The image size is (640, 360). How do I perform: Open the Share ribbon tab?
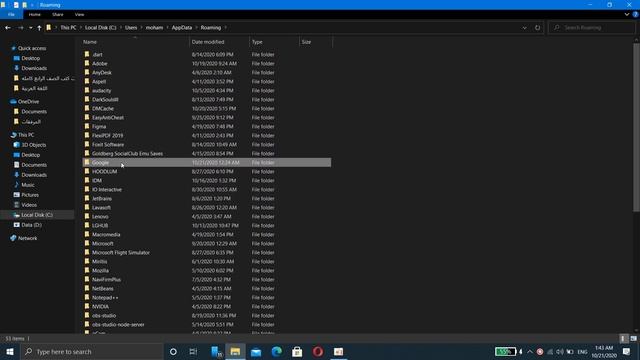[58, 14]
